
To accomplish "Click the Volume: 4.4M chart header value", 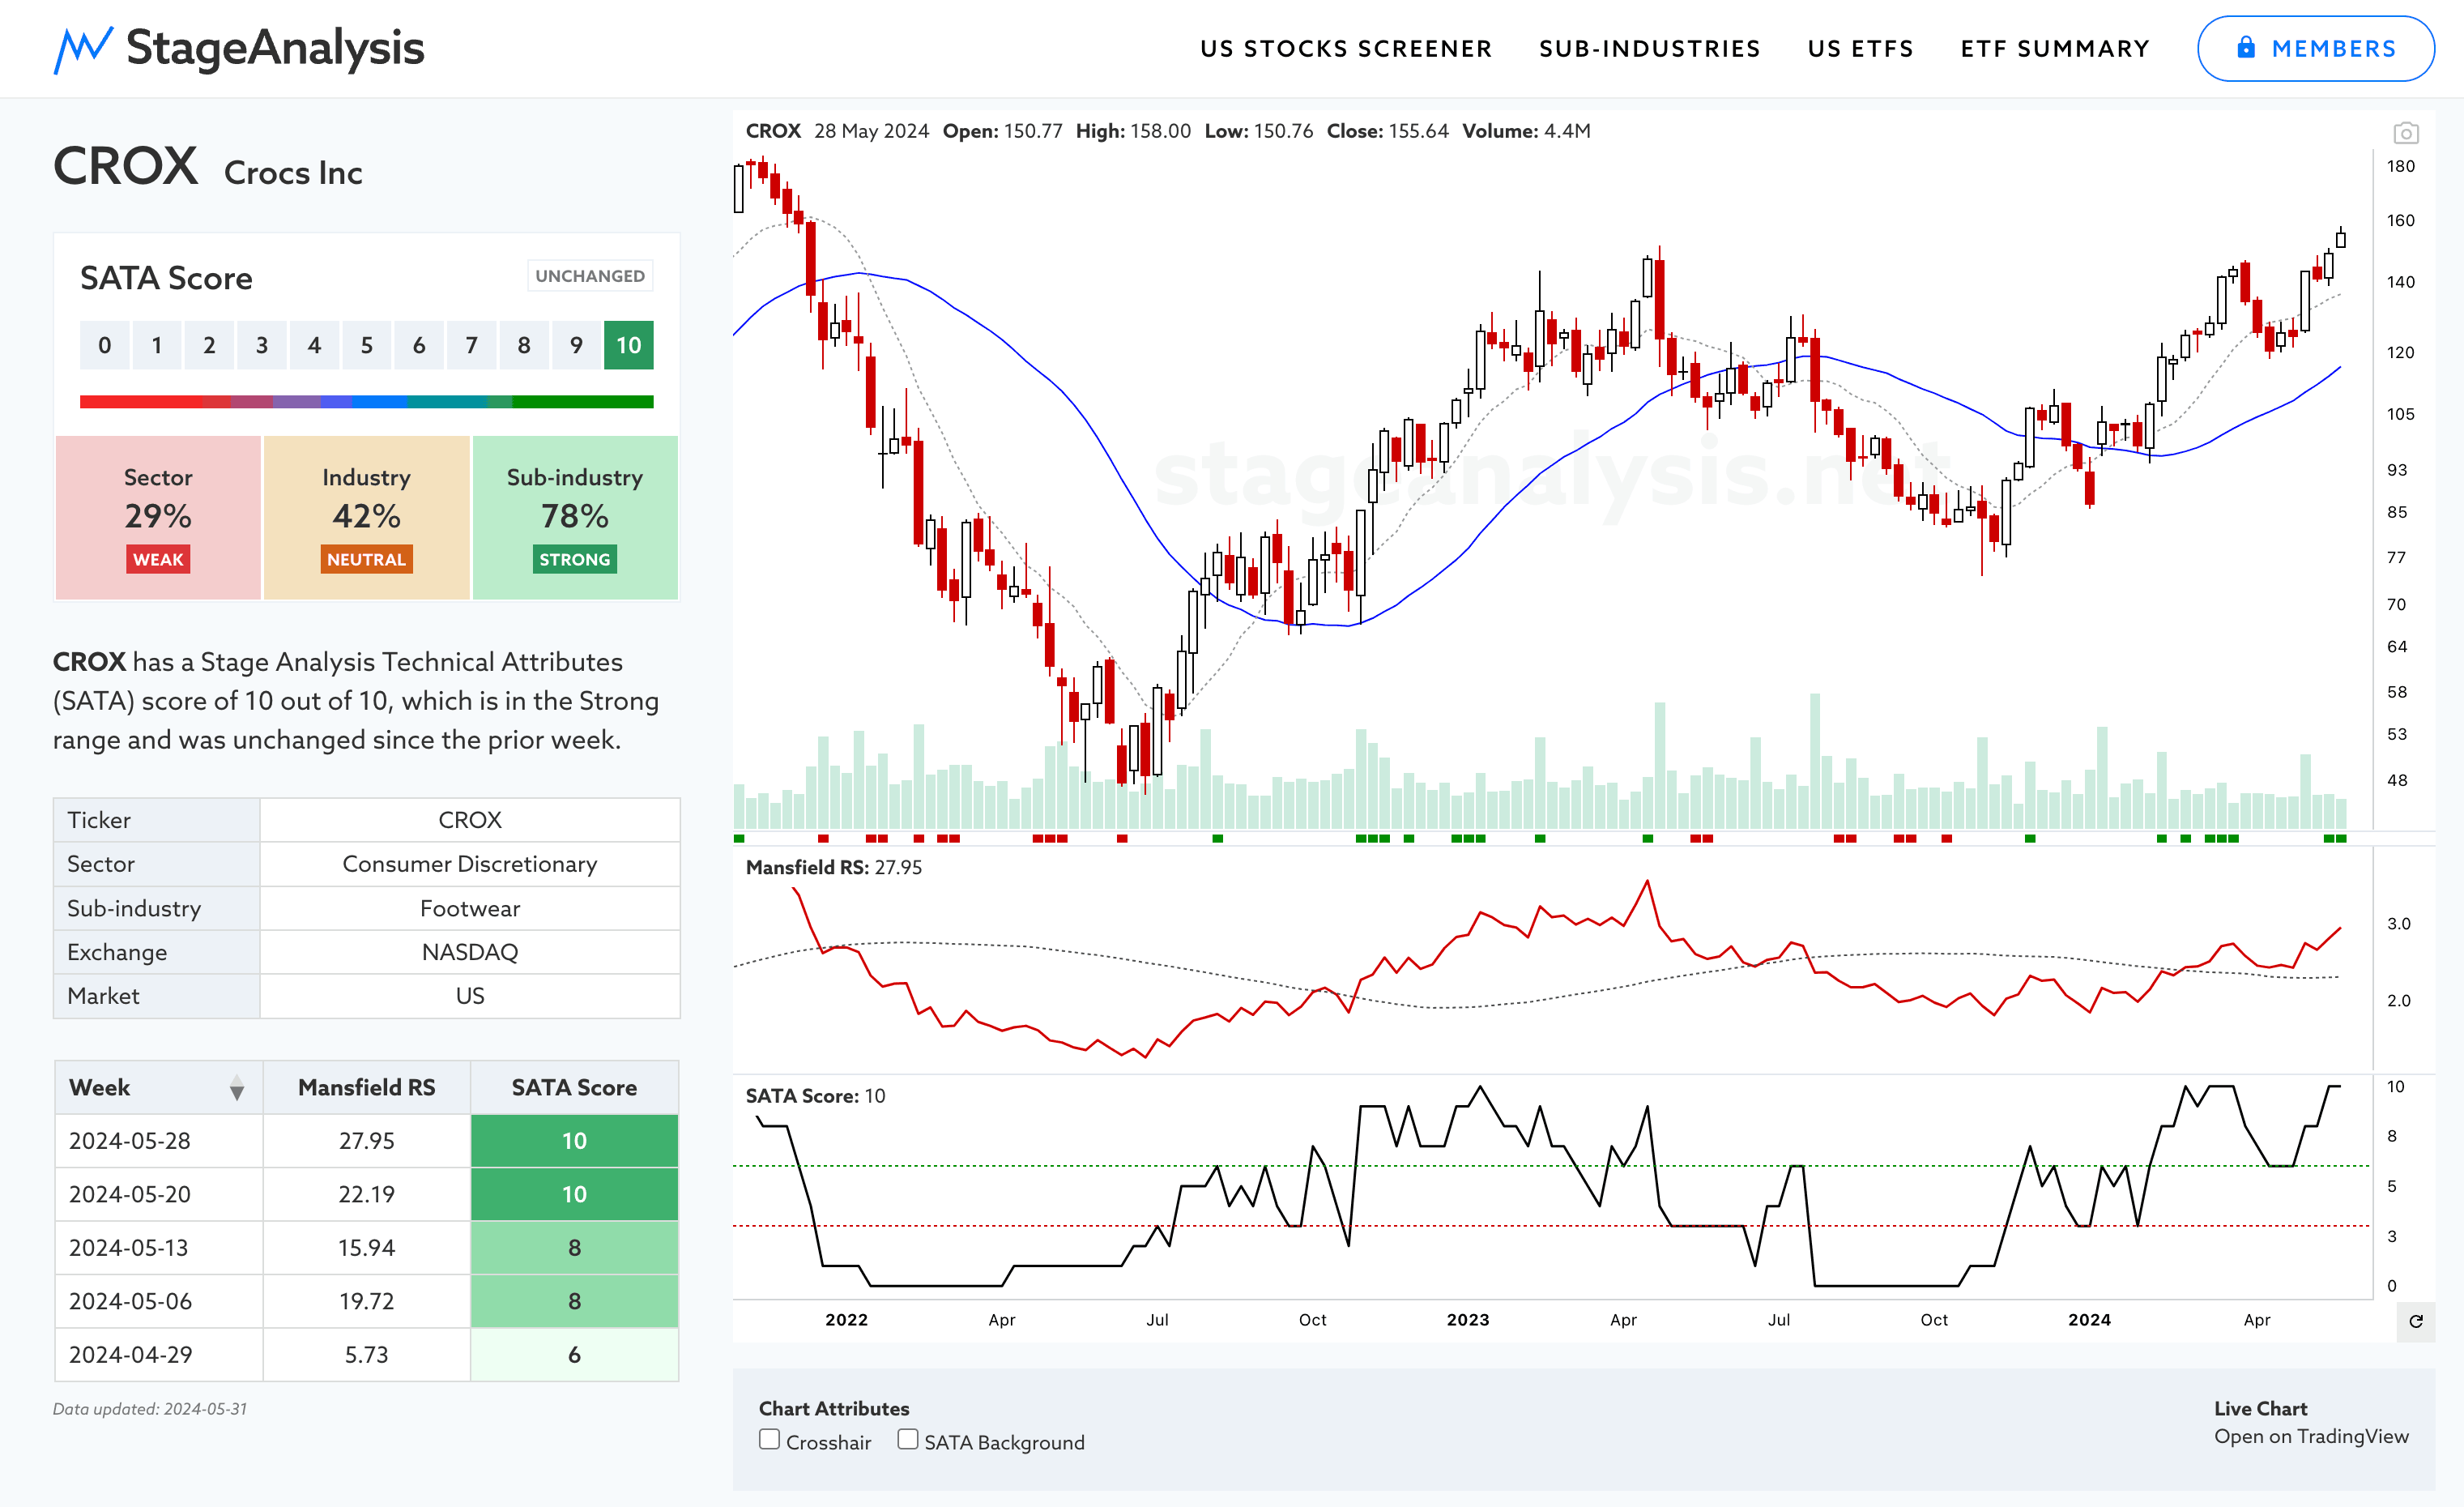I will pos(1526,131).
